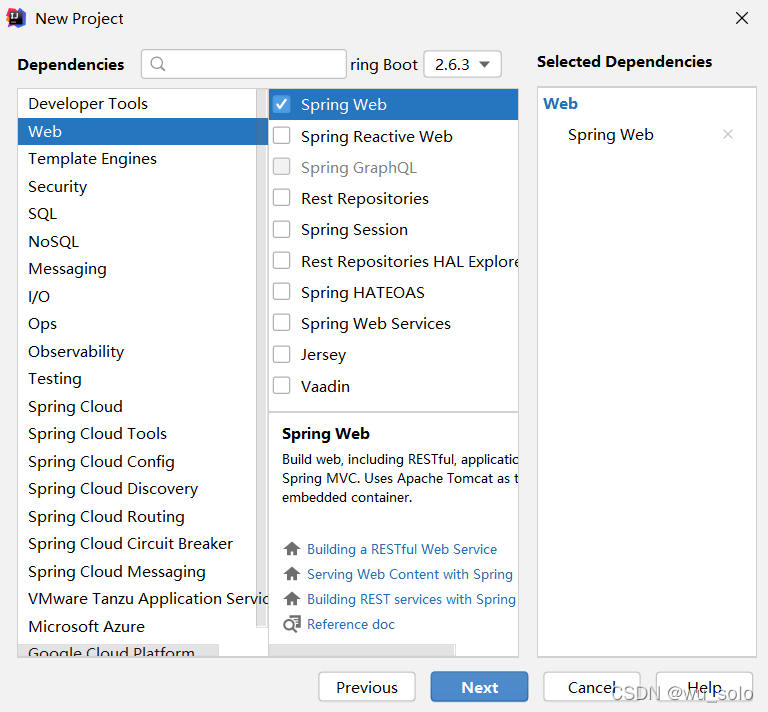Select the Observability category

click(137, 352)
